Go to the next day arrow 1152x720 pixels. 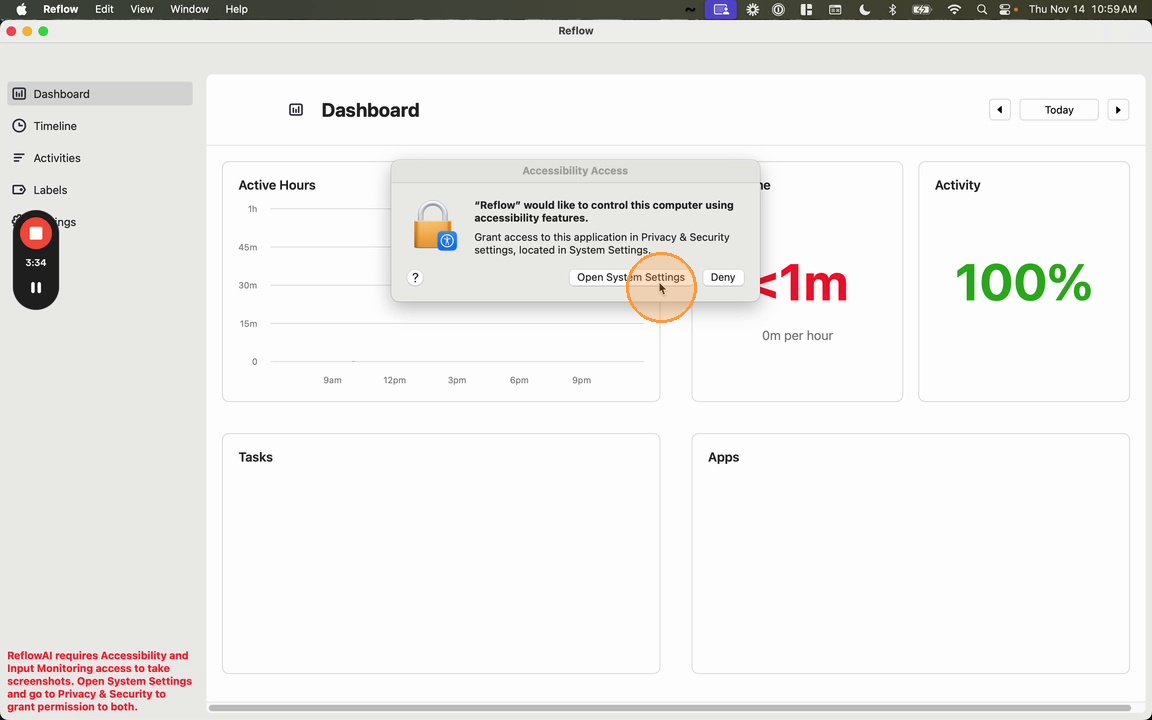(1117, 110)
